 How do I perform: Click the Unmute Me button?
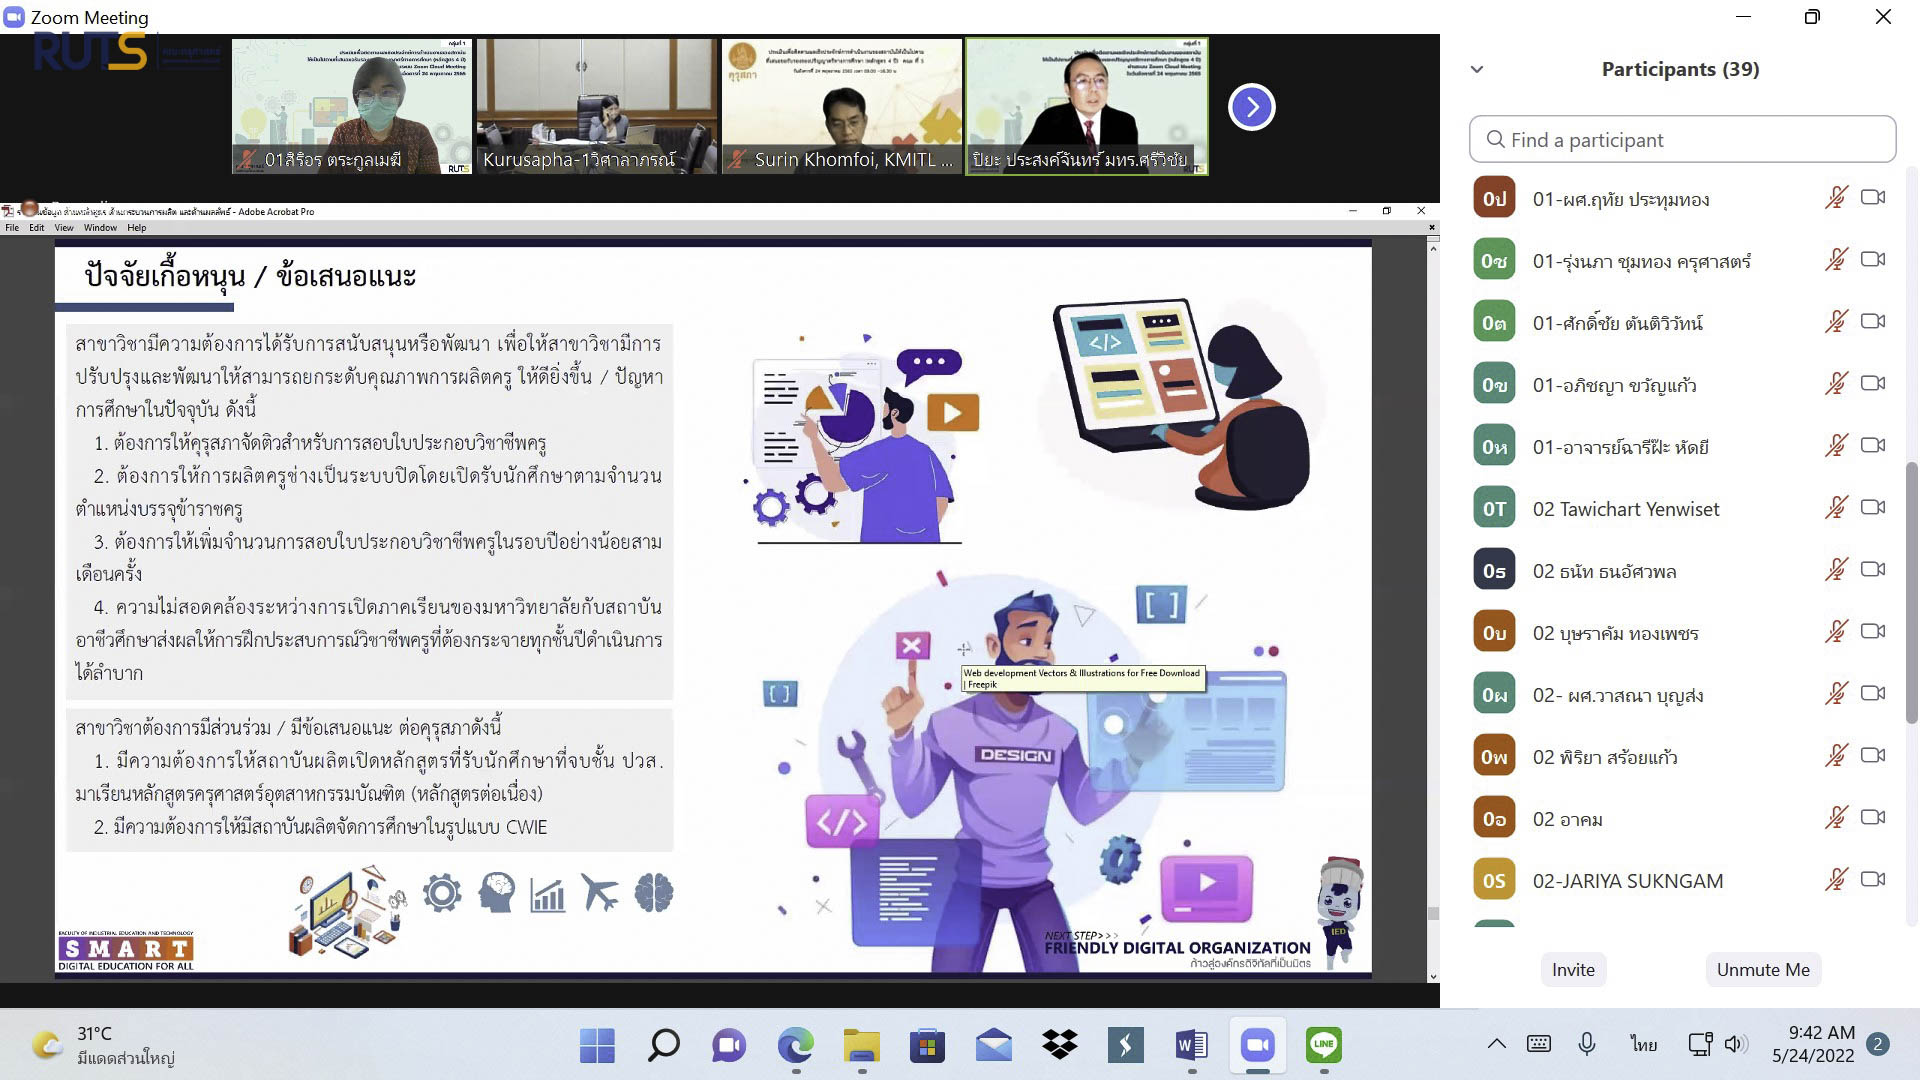tap(1763, 969)
